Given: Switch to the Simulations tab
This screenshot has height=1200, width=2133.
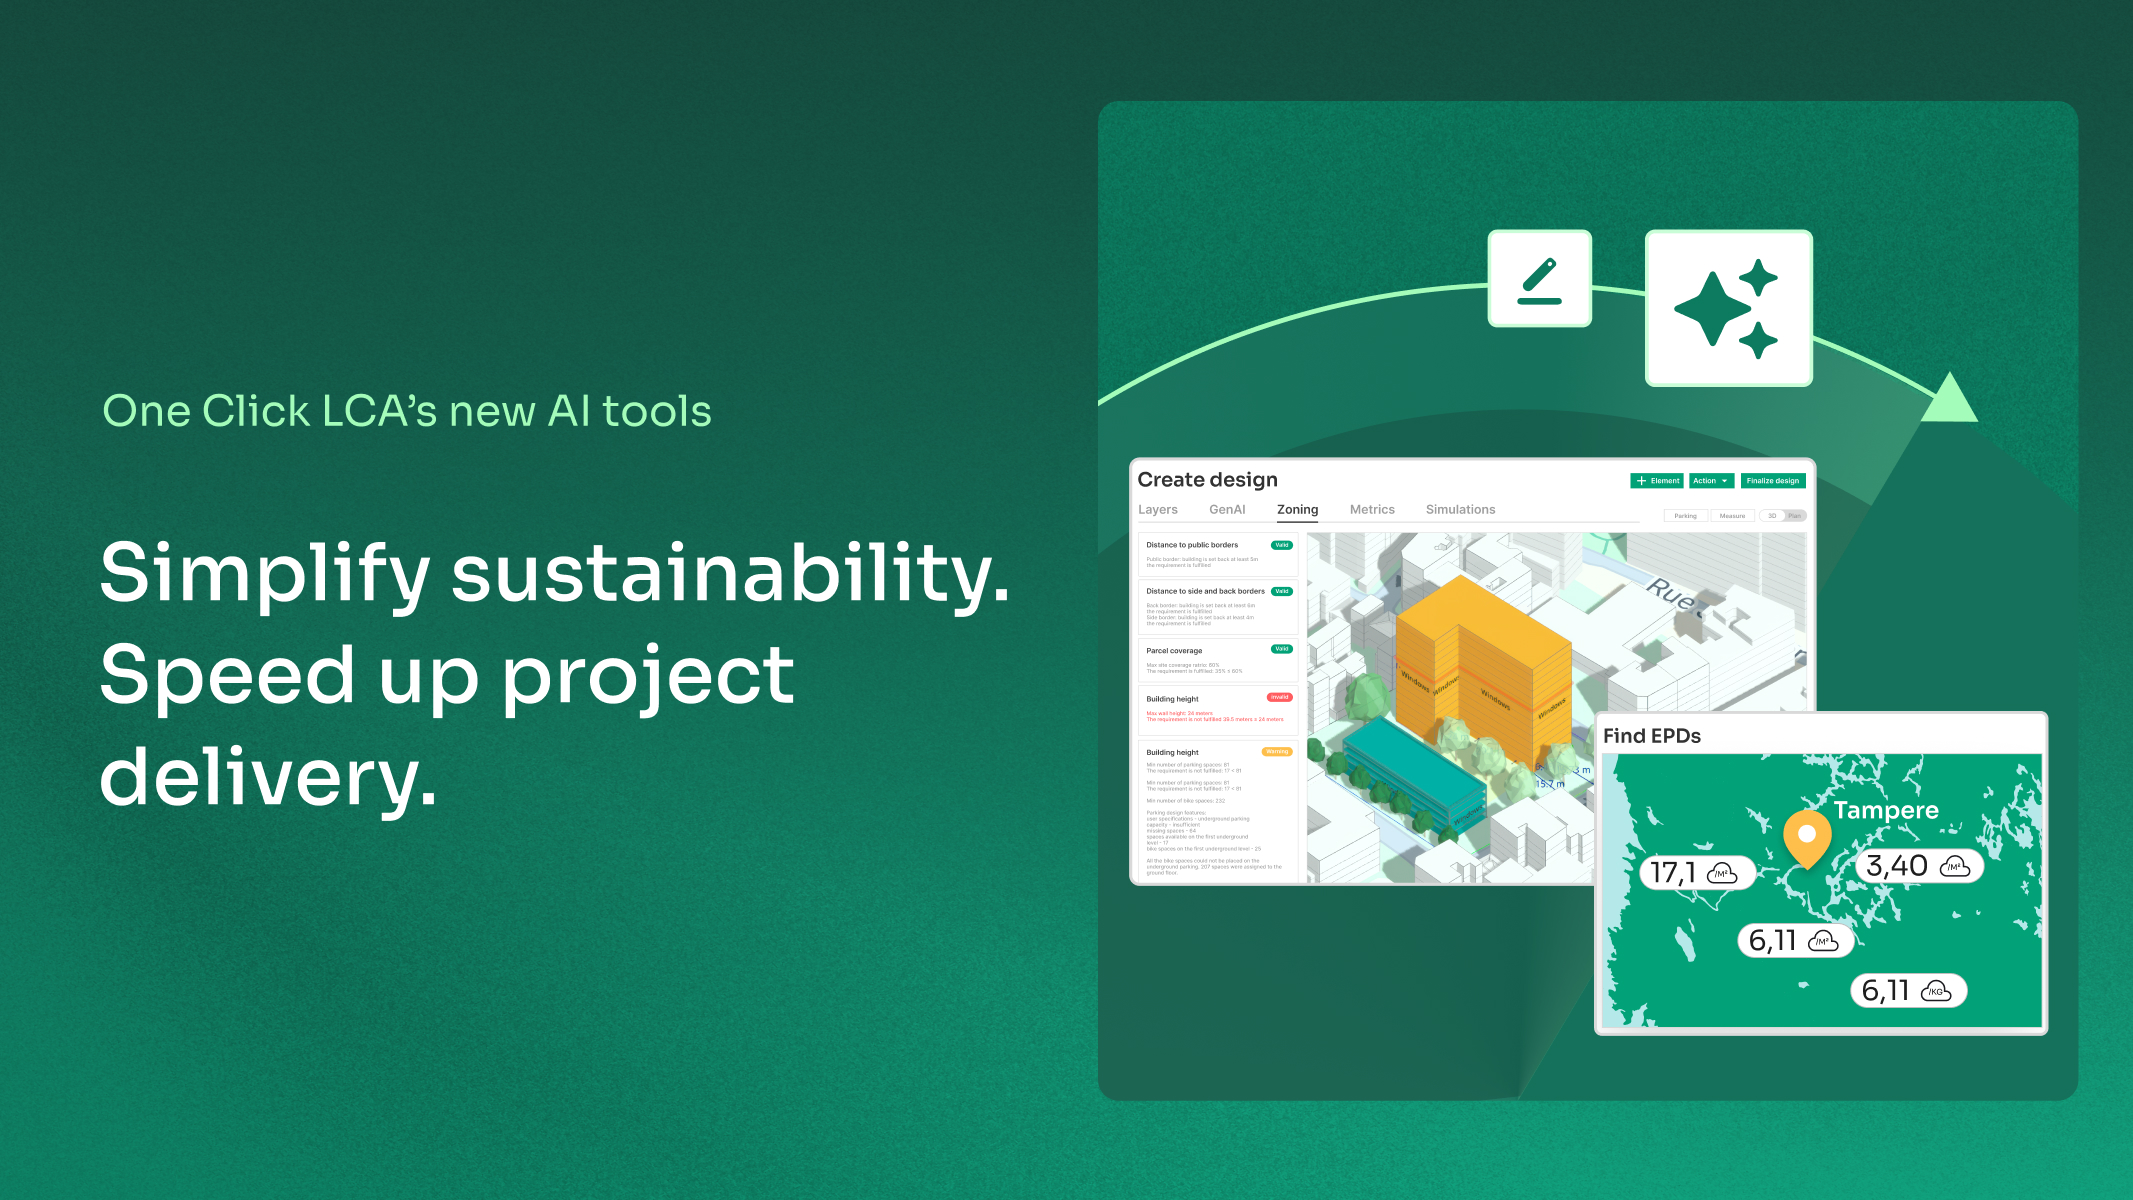Looking at the screenshot, I should point(1460,510).
